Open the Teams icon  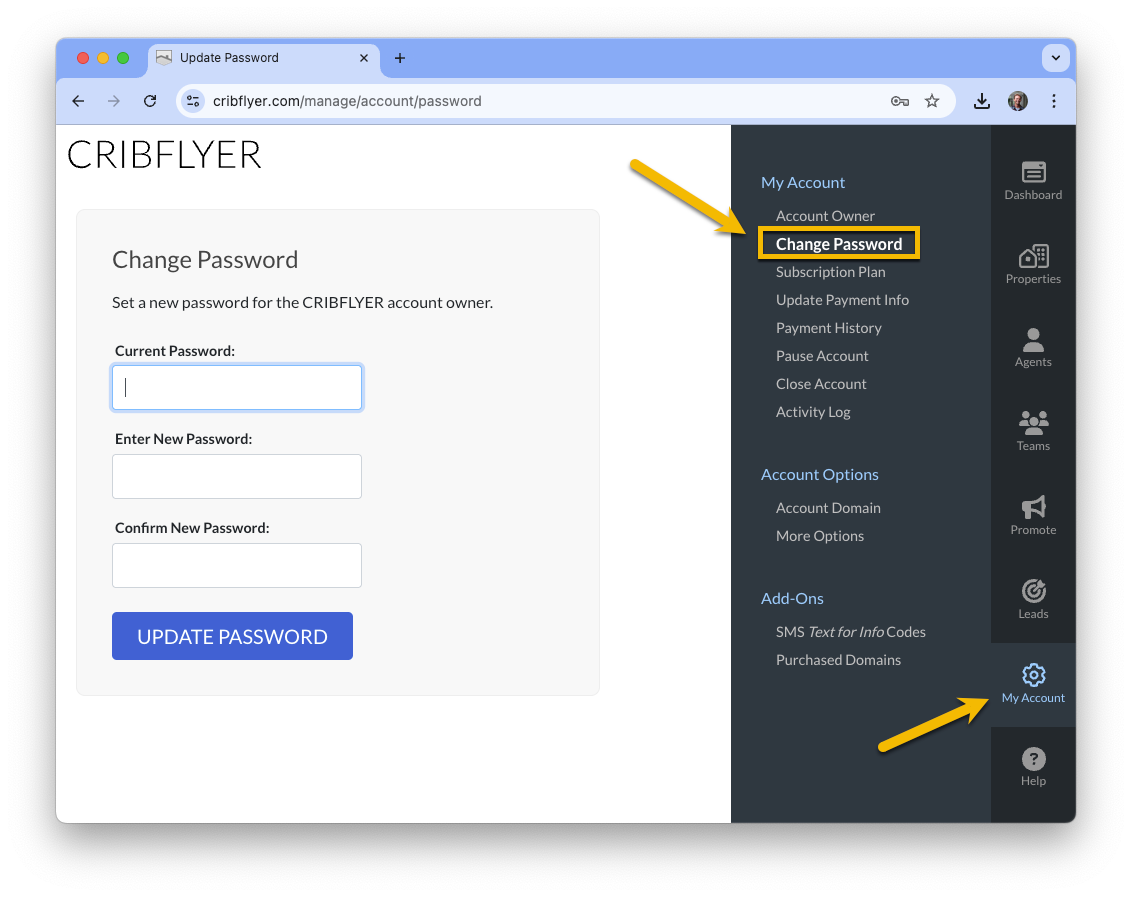1033,422
